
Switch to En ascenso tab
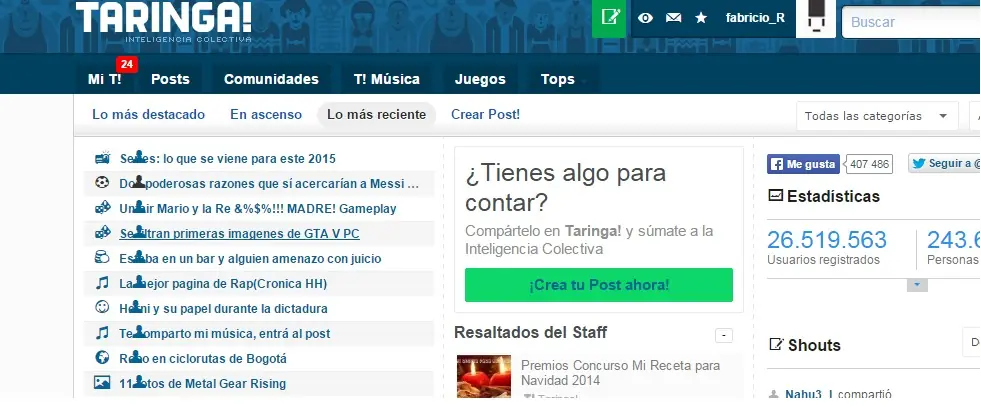(266, 114)
